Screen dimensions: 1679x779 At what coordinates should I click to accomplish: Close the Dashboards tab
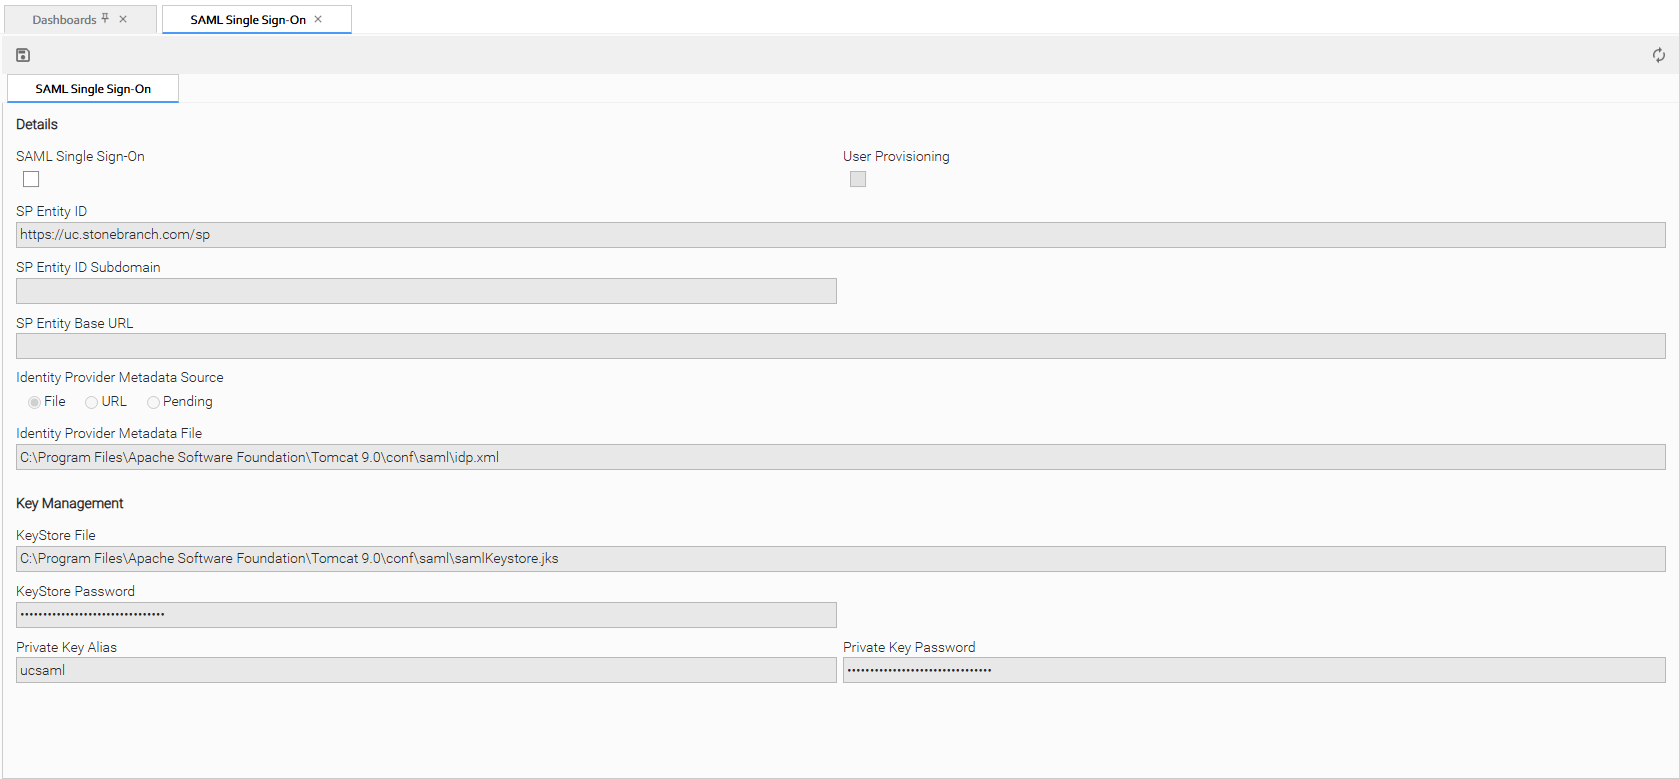point(123,19)
